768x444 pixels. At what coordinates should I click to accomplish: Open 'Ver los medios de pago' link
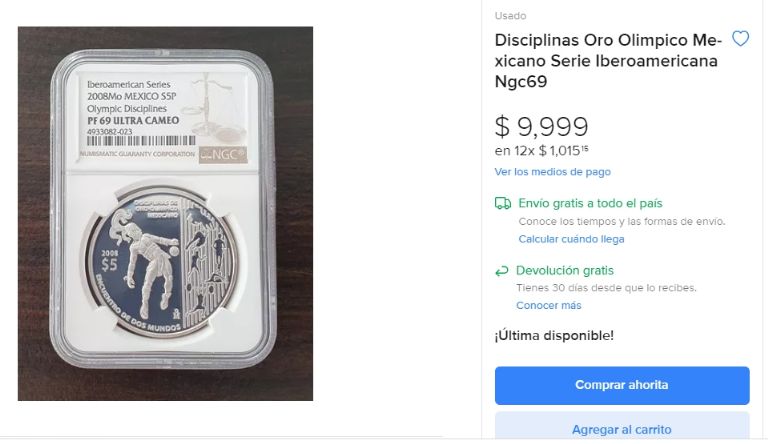click(552, 172)
